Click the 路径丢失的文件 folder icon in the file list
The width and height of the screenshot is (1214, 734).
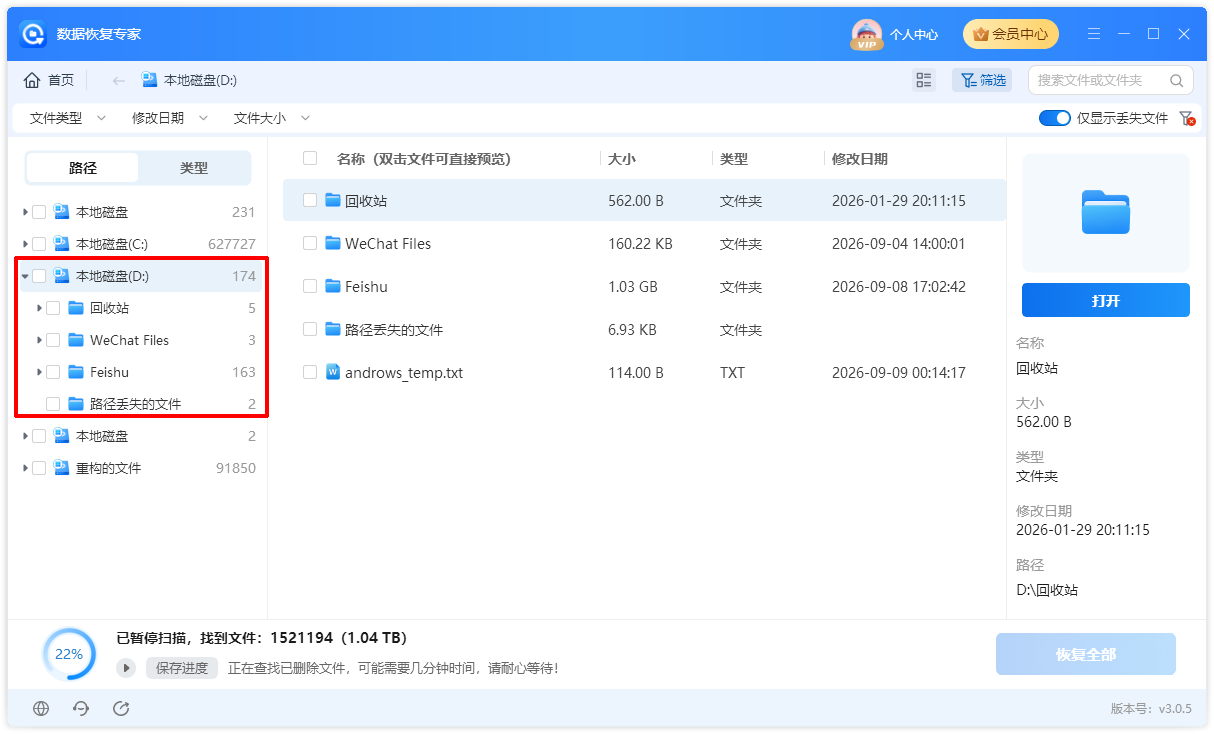pyautogui.click(x=334, y=329)
